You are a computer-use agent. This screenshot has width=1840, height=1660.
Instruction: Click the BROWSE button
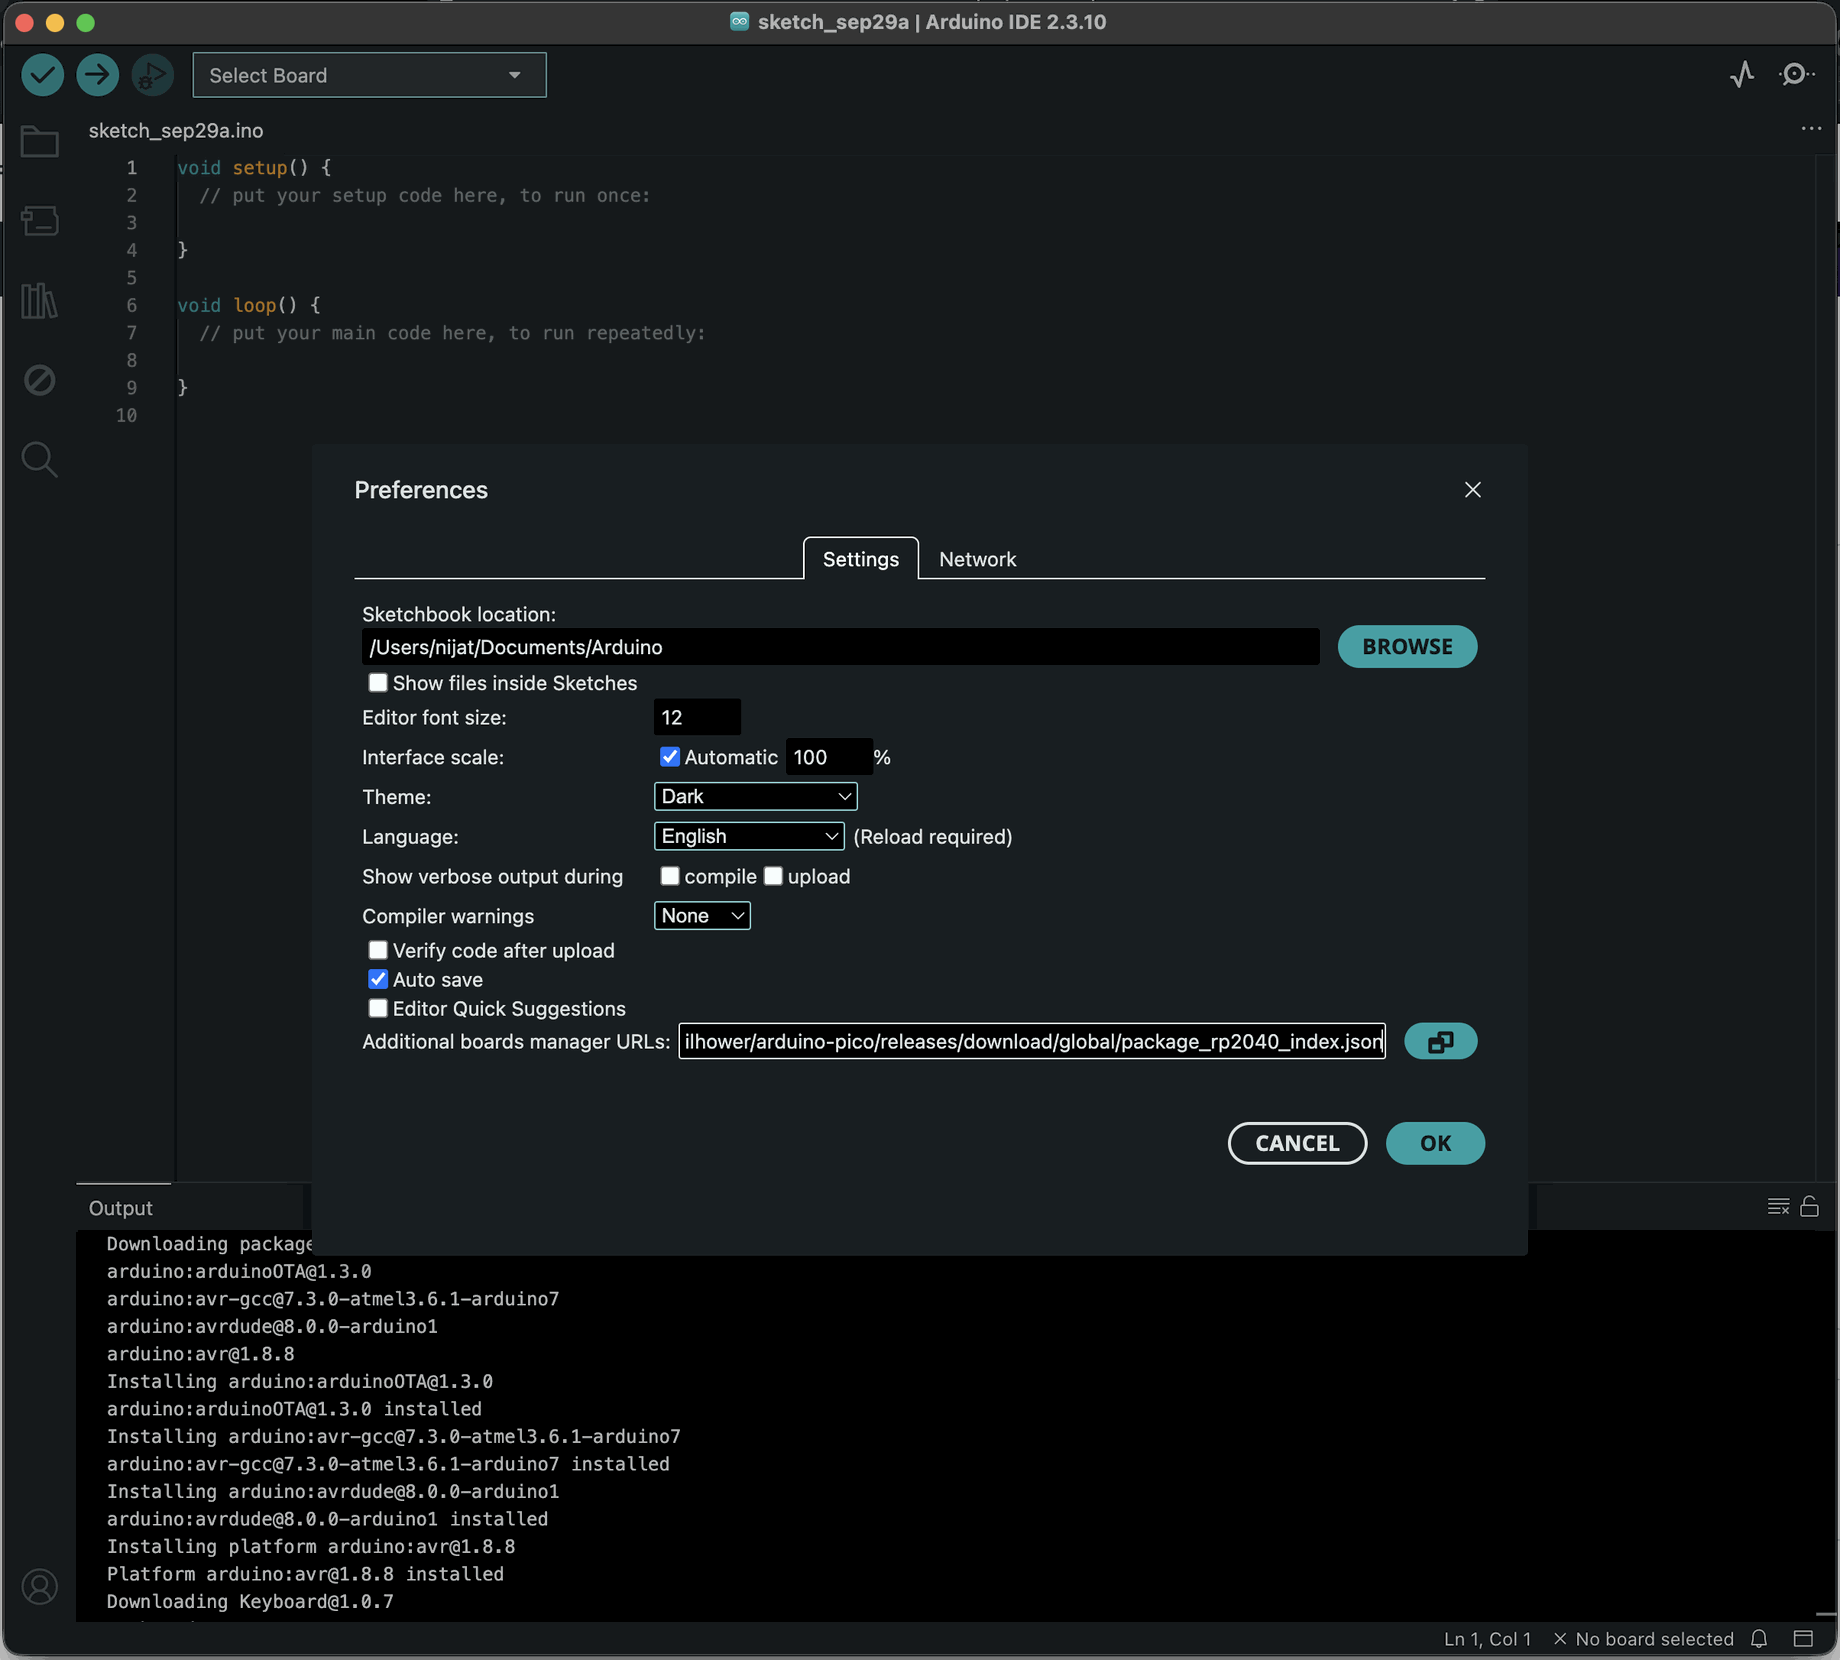coord(1407,647)
